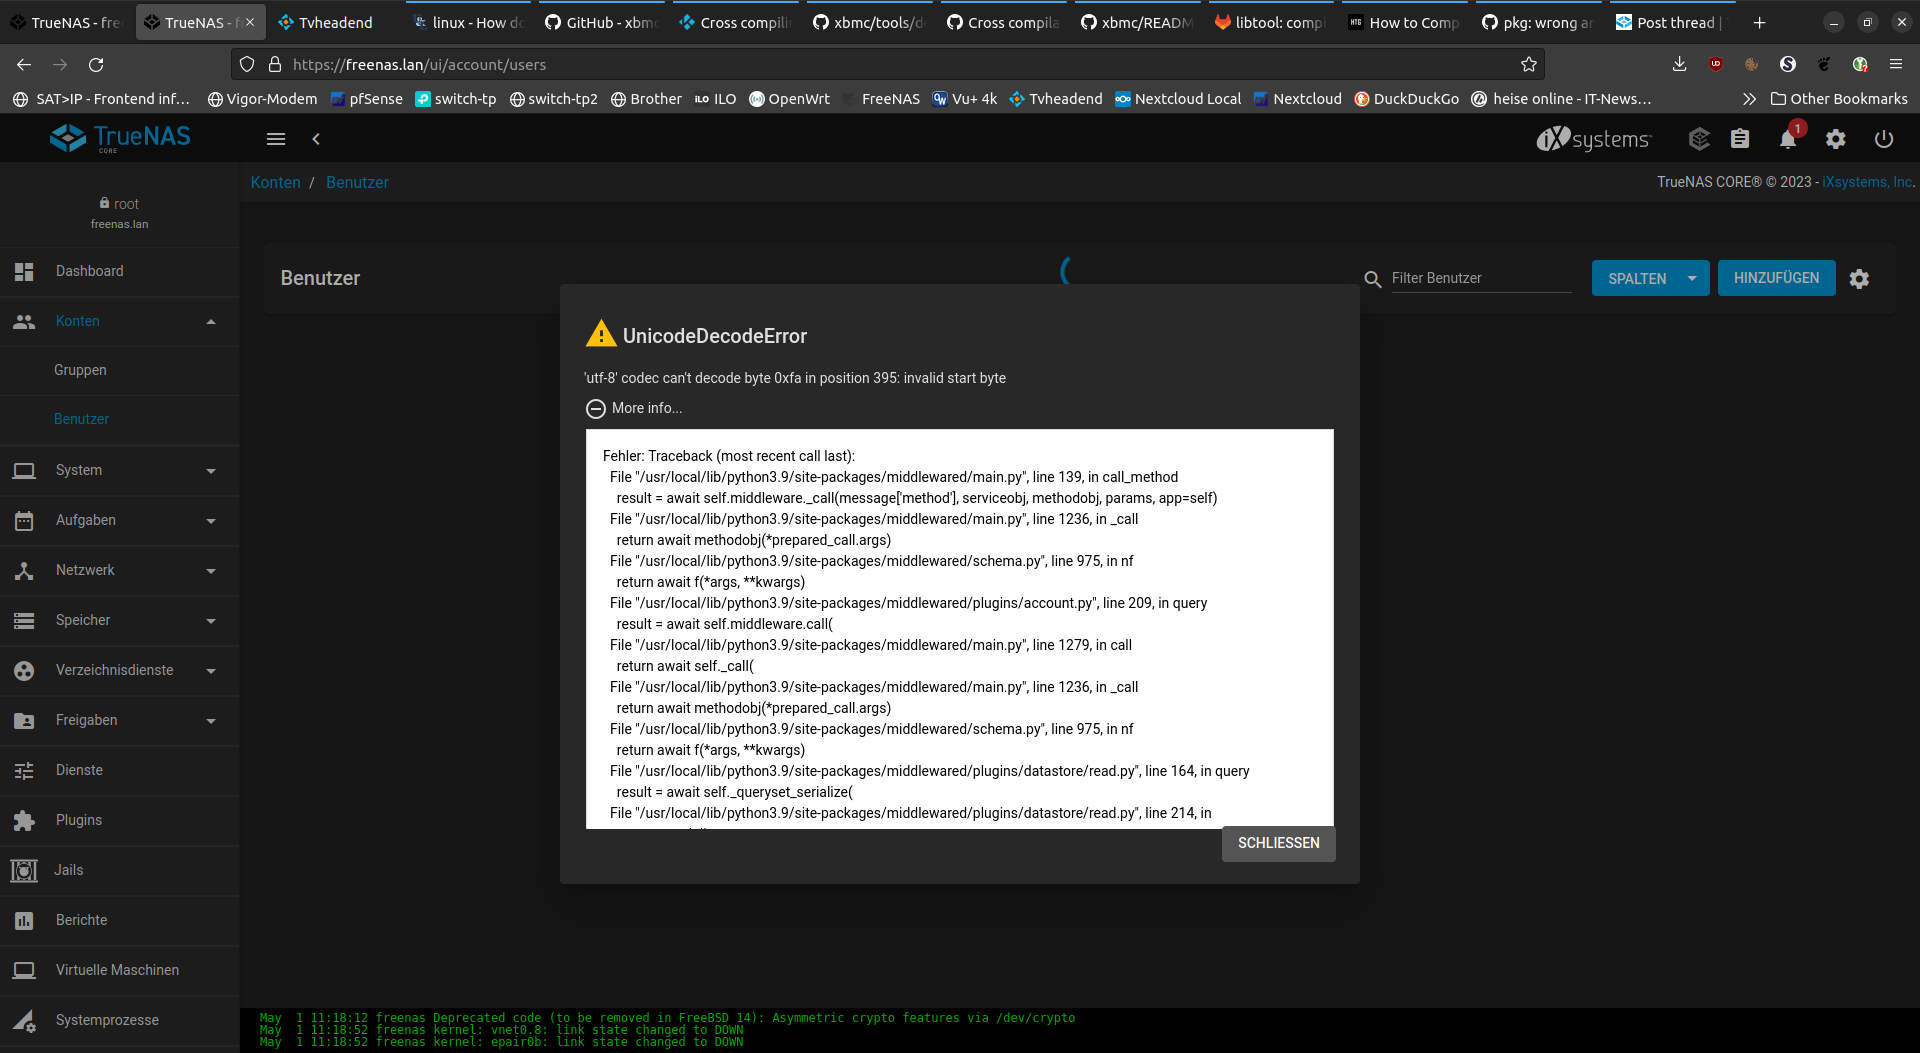Image resolution: width=1920 pixels, height=1053 pixels.
Task: Click the Speicher storage icon
Action: point(24,620)
